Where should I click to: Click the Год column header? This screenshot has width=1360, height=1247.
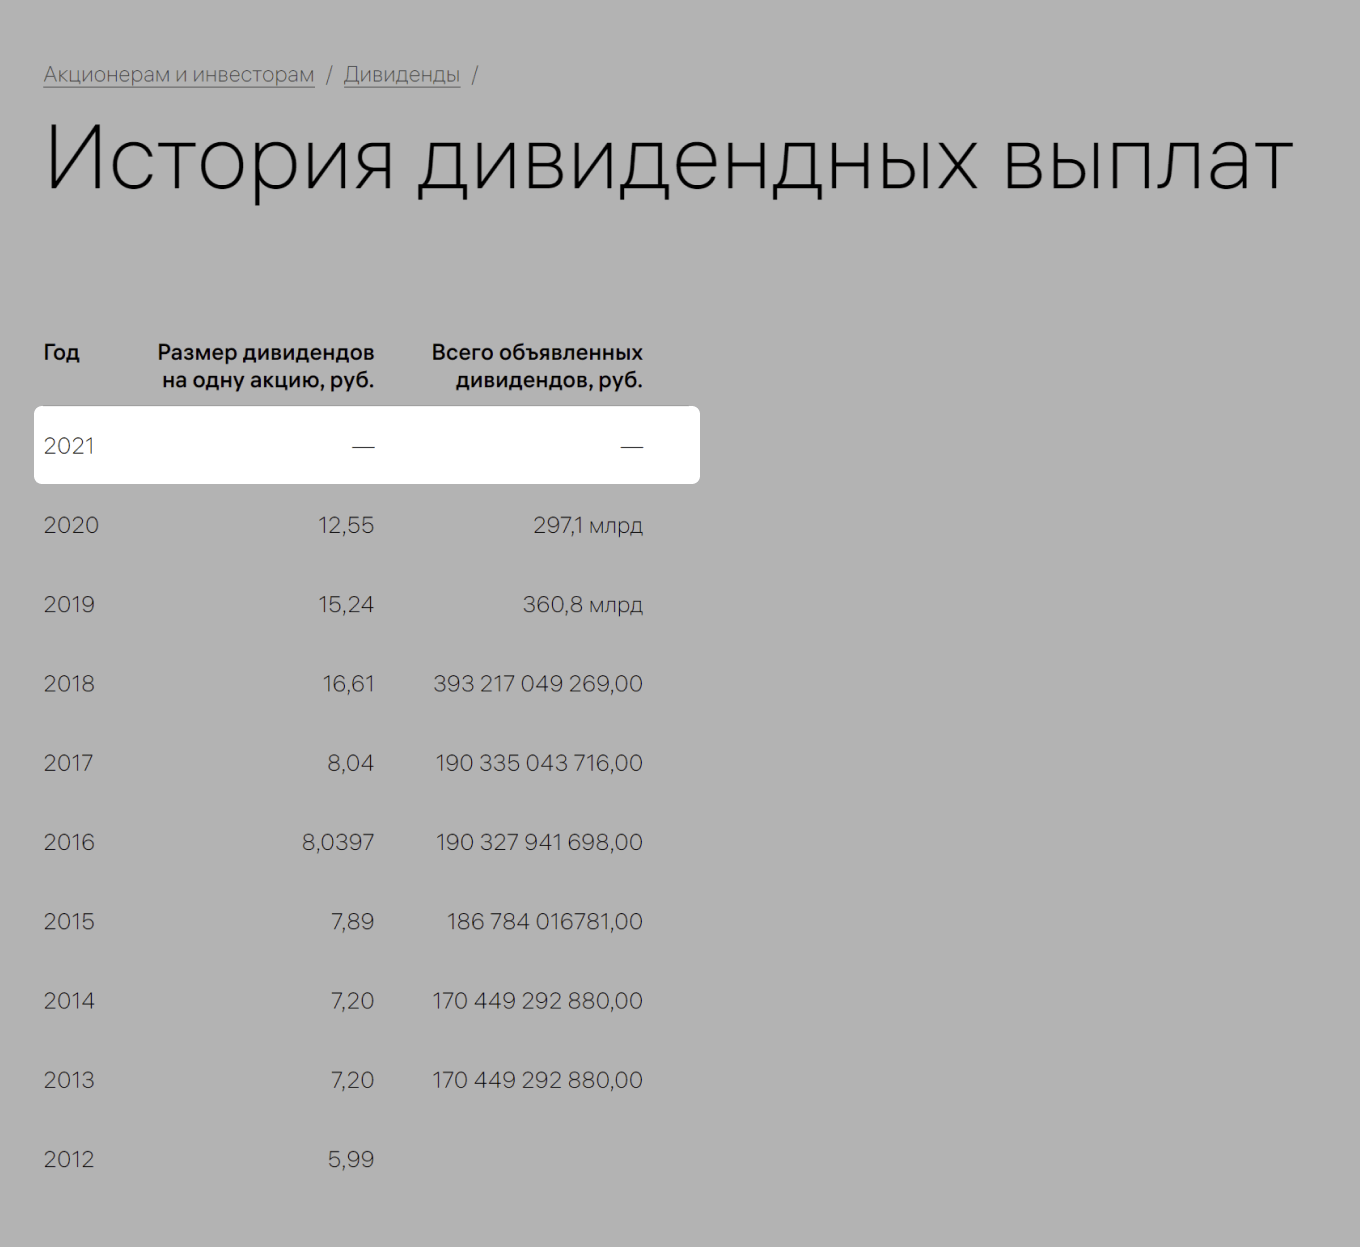coord(62,352)
